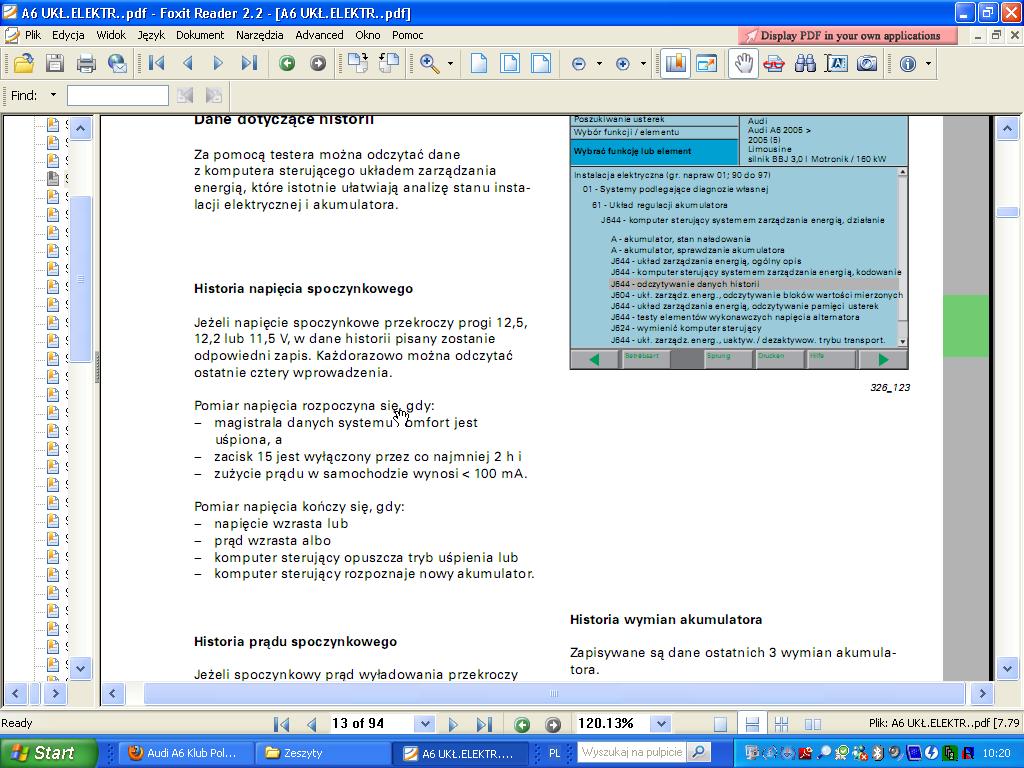Switch to Single Page layout
1024x768 pixels.
[x=720, y=724]
